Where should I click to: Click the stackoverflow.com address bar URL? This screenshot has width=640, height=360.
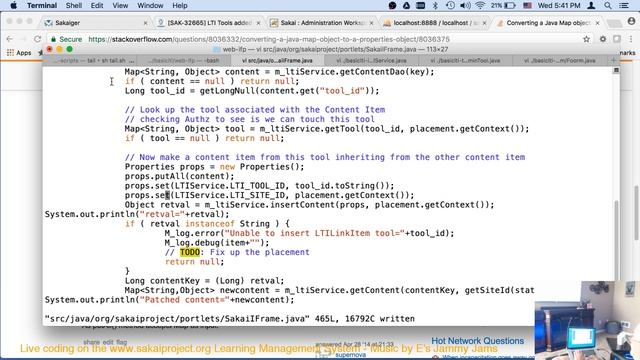269,39
